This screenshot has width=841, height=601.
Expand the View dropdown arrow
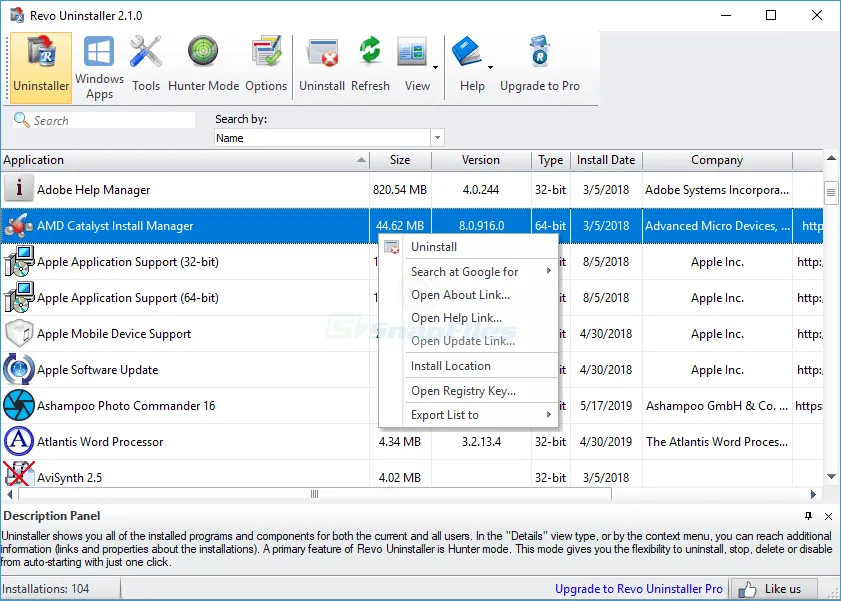[435, 68]
